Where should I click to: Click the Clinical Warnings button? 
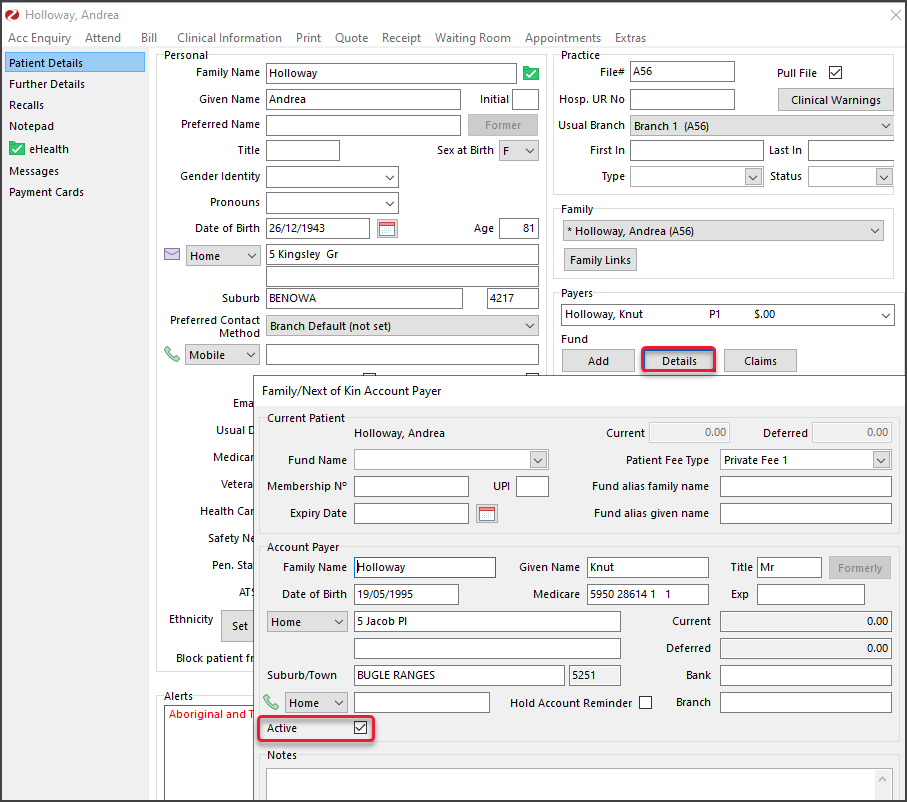[x=835, y=100]
